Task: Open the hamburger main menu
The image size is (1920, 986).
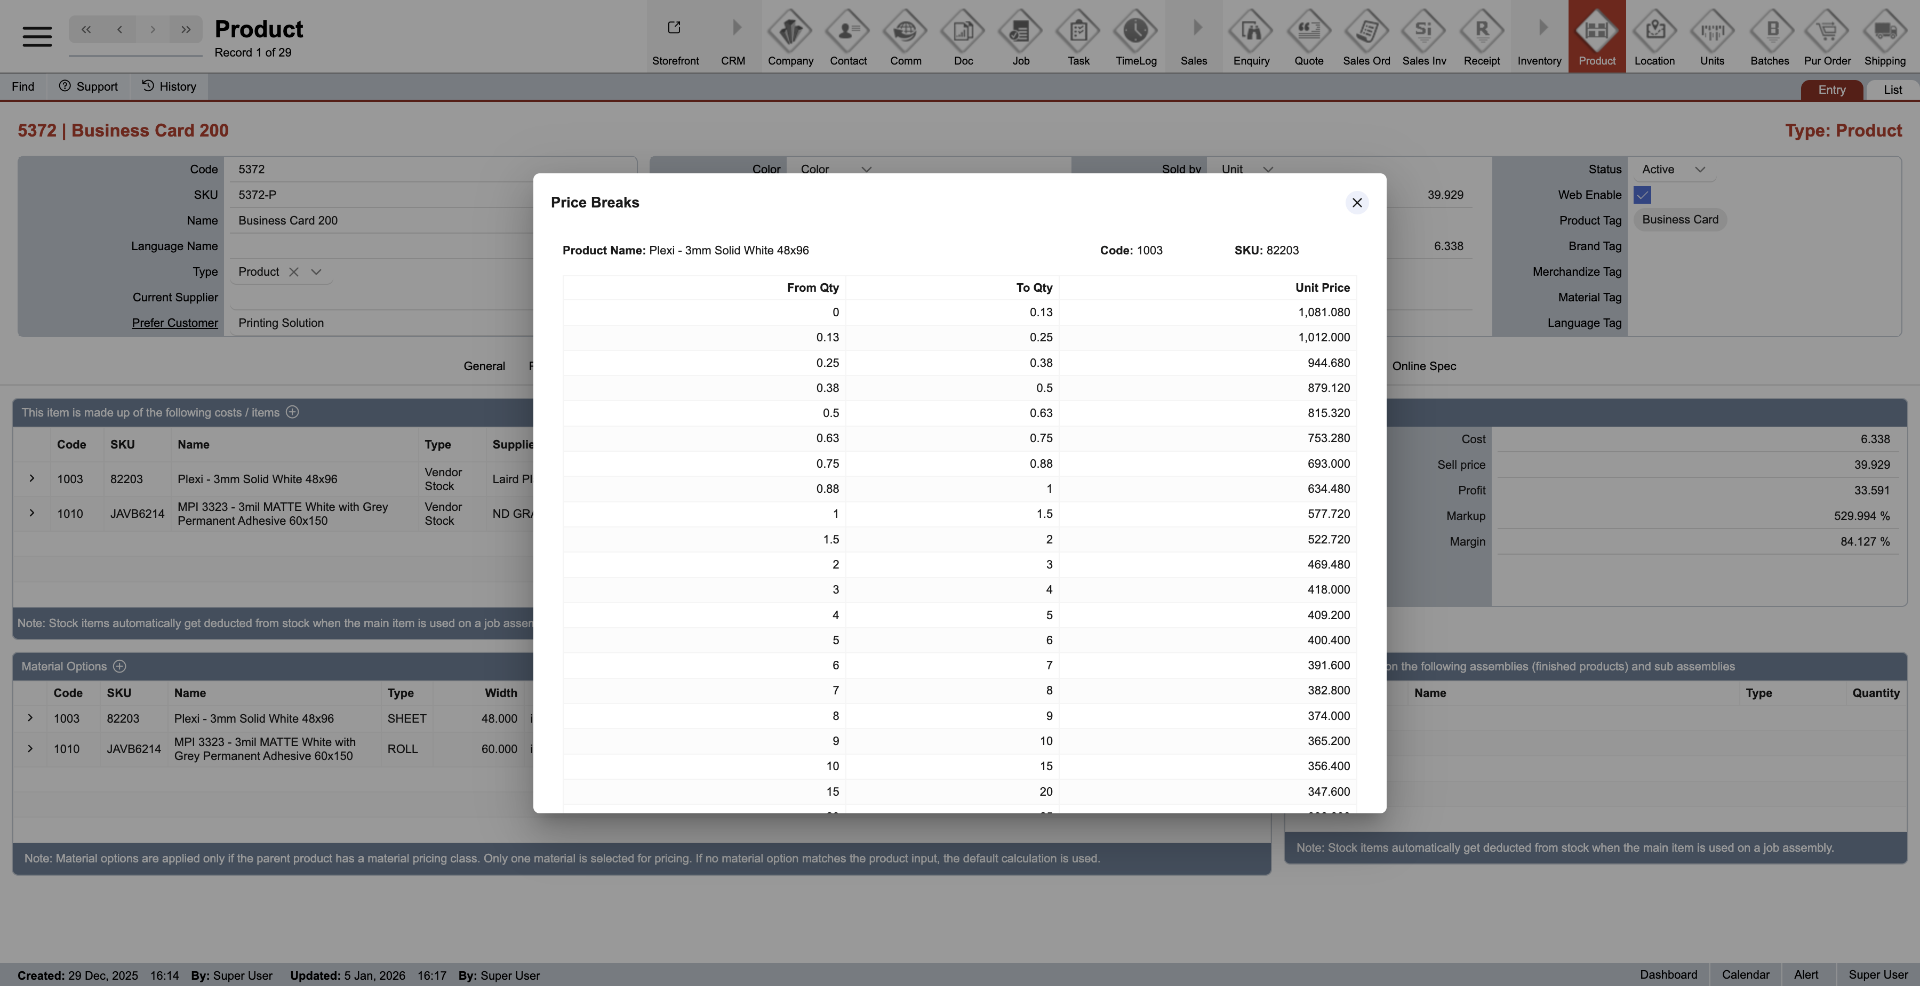Action: click(37, 37)
